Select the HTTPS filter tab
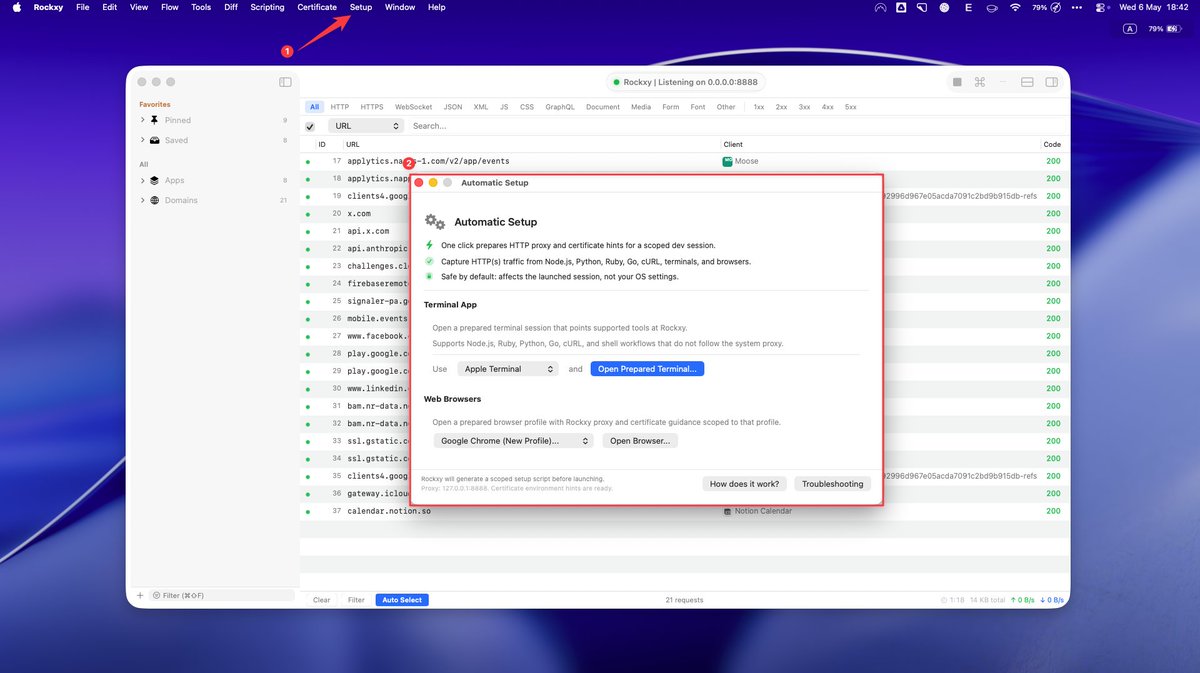 pyautogui.click(x=372, y=107)
